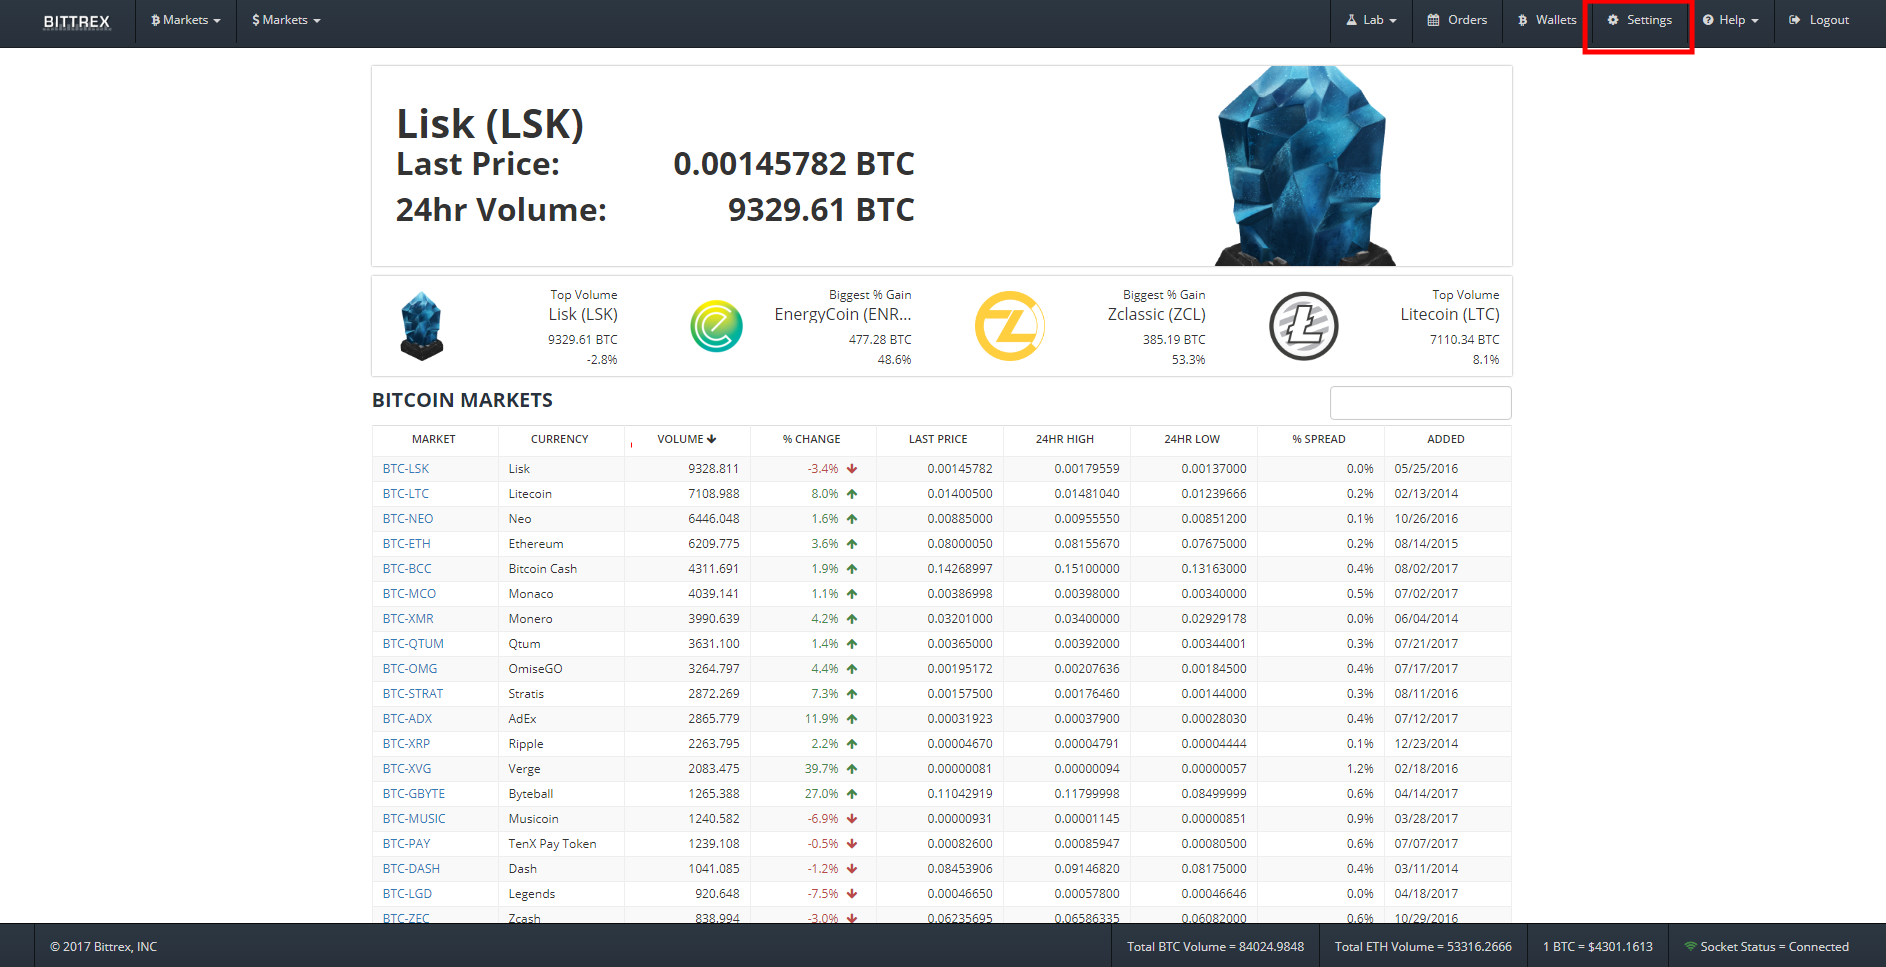Select the Lisk (LSK) Top Volume title
Viewport: 1886px width, 967px height.
pos(583,314)
